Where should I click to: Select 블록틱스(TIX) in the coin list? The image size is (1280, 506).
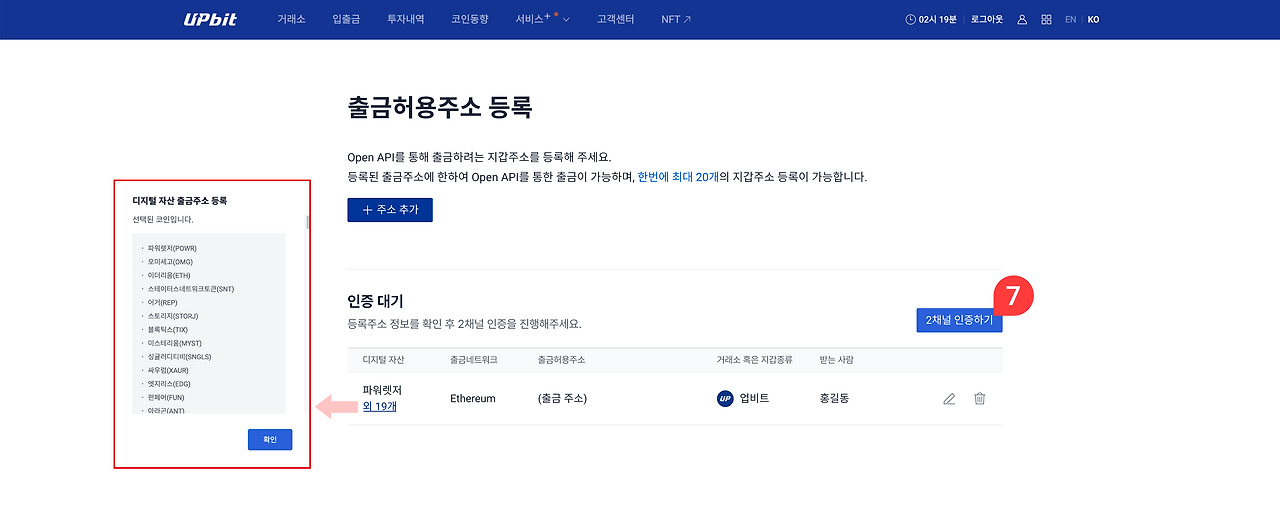[x=167, y=329]
